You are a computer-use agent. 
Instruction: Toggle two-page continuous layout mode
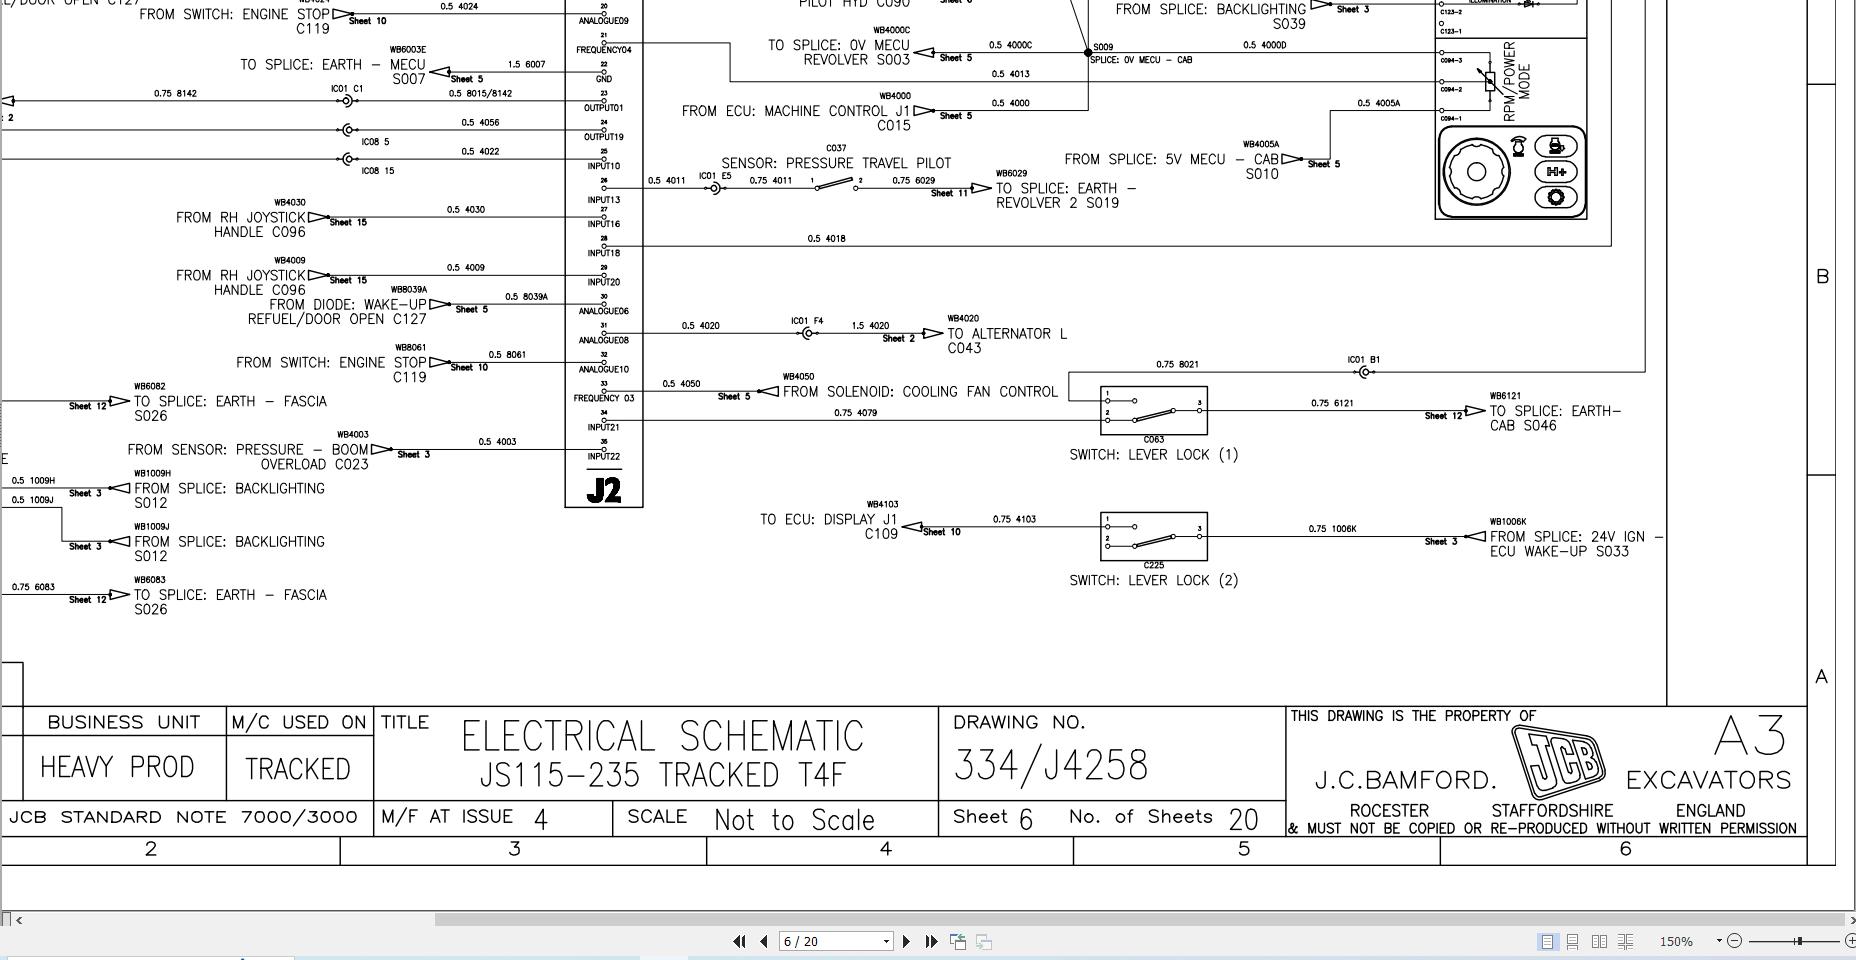click(x=1627, y=941)
